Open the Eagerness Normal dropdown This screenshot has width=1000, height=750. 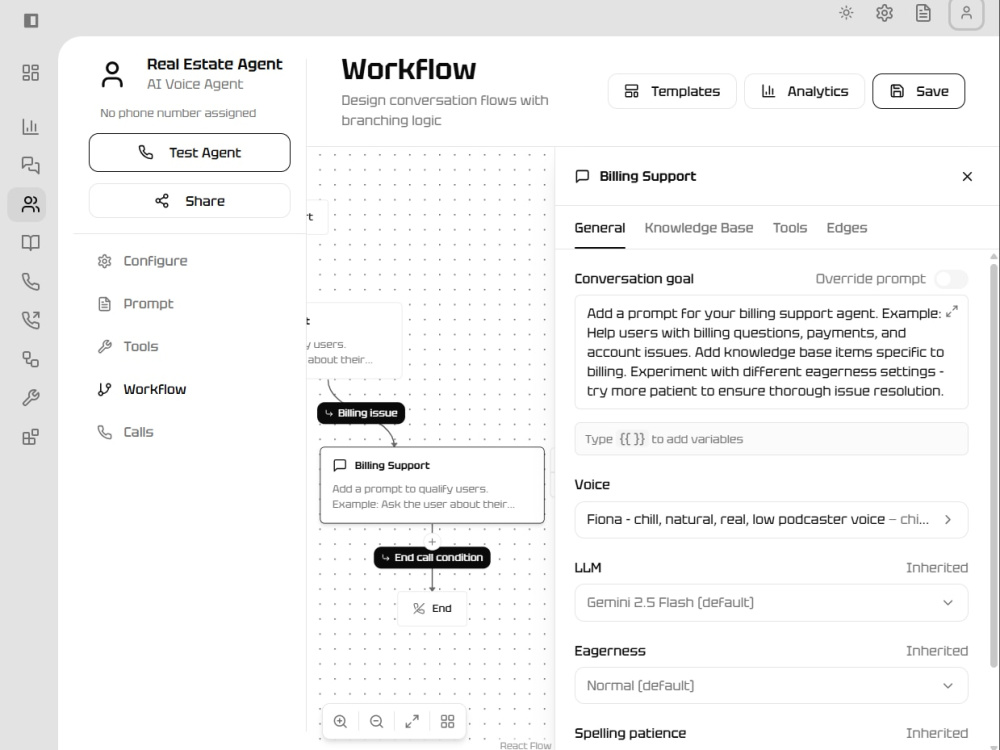pos(771,686)
